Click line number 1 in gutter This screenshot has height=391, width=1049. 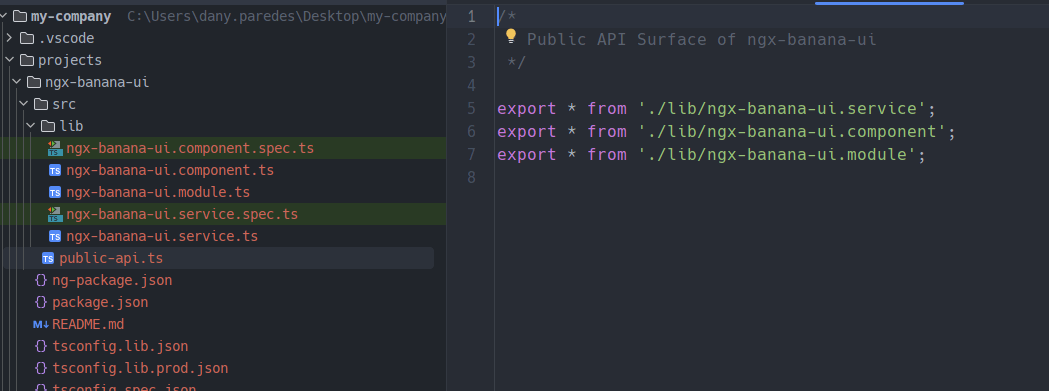pyautogui.click(x=471, y=17)
